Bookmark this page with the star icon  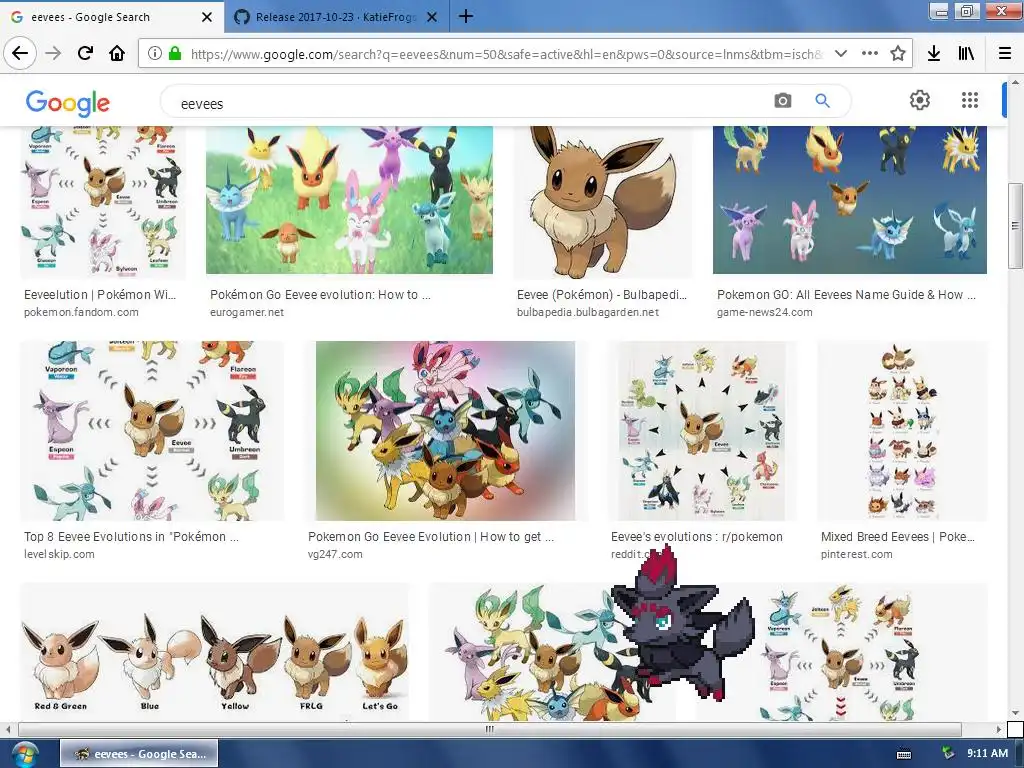898,53
